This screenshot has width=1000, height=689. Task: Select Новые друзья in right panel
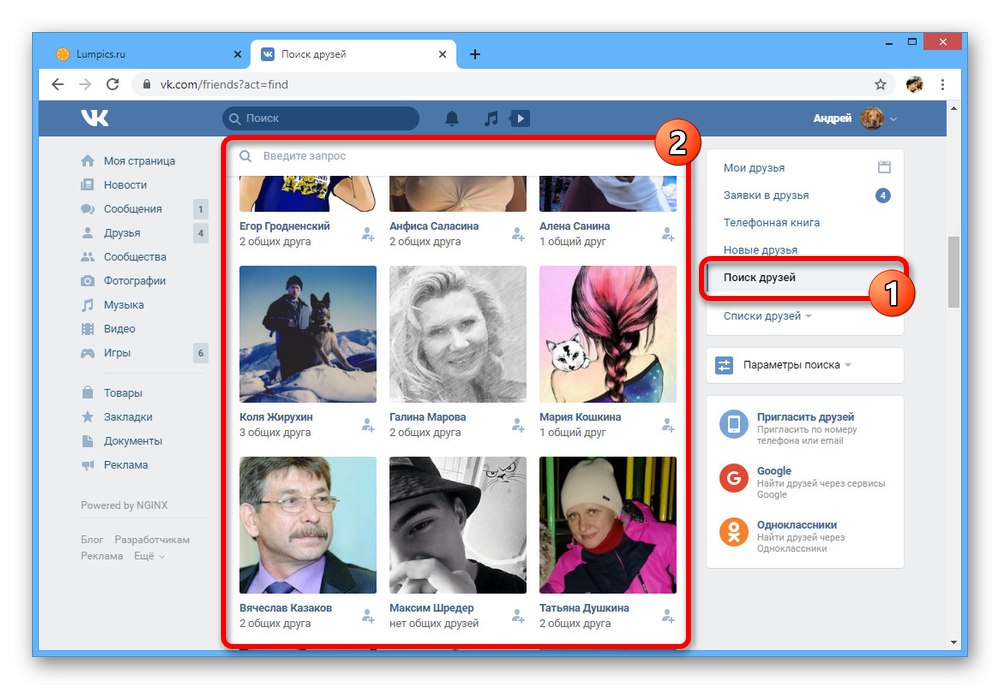760,250
